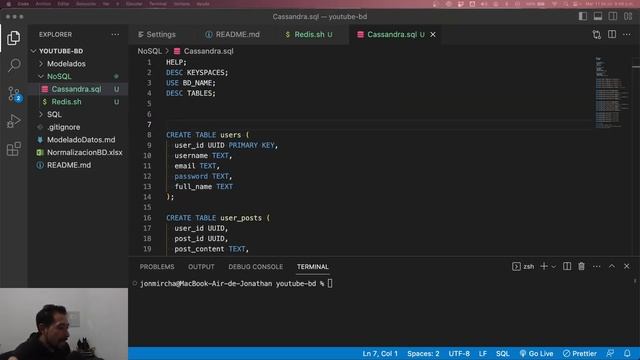
Task: Open Explorer more actions ellipsis
Action: (x=116, y=35)
